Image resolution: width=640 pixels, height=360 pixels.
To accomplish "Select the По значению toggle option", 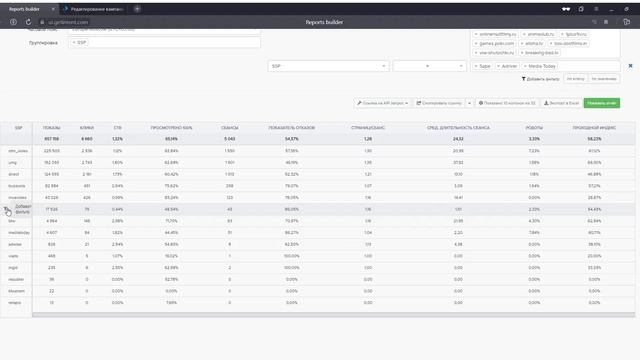I will pos(604,79).
